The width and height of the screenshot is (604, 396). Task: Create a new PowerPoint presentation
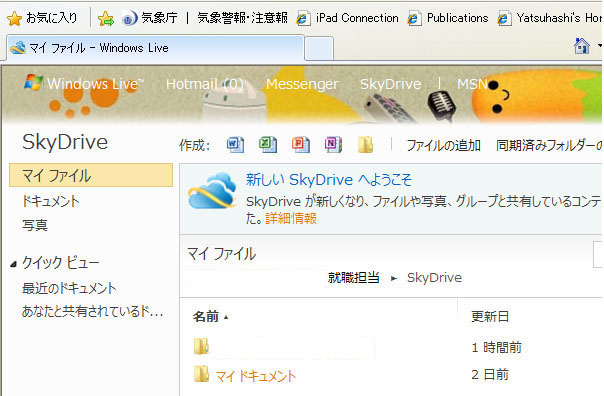point(300,145)
